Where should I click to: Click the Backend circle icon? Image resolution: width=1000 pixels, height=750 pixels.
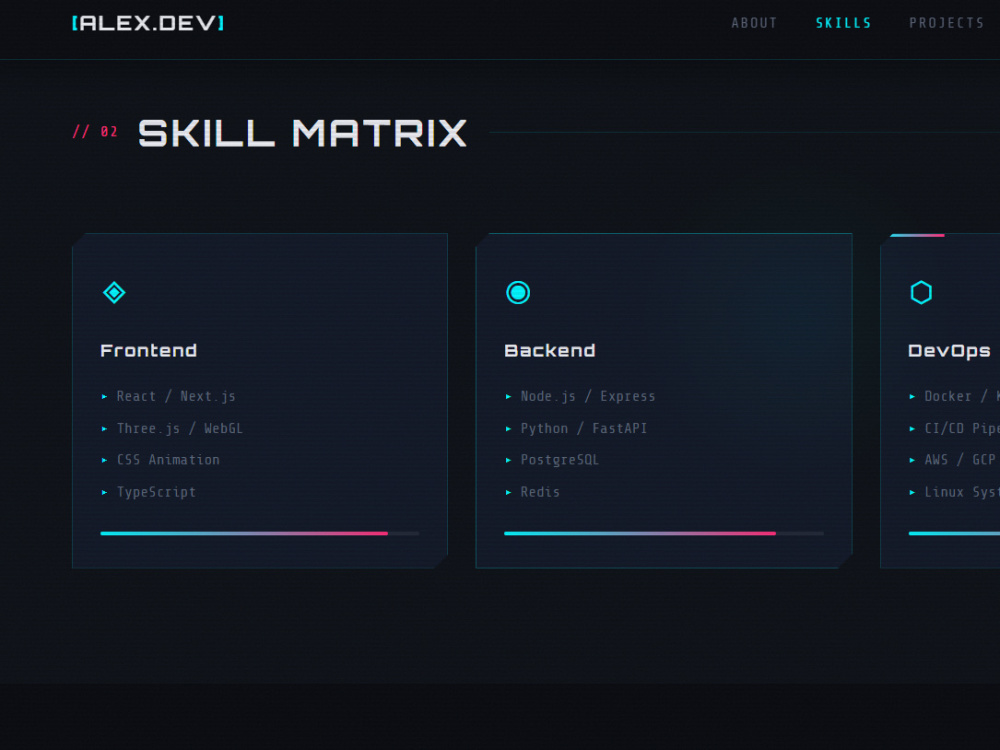(518, 293)
